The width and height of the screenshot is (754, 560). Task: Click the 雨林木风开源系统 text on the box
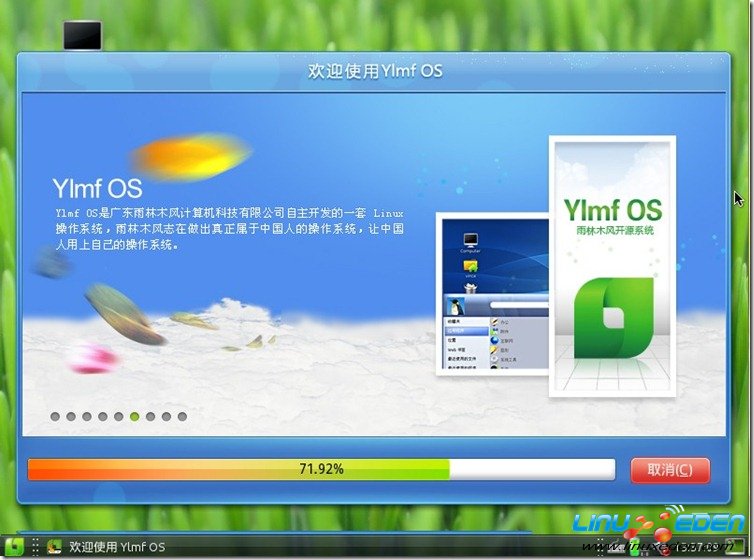tap(615, 231)
